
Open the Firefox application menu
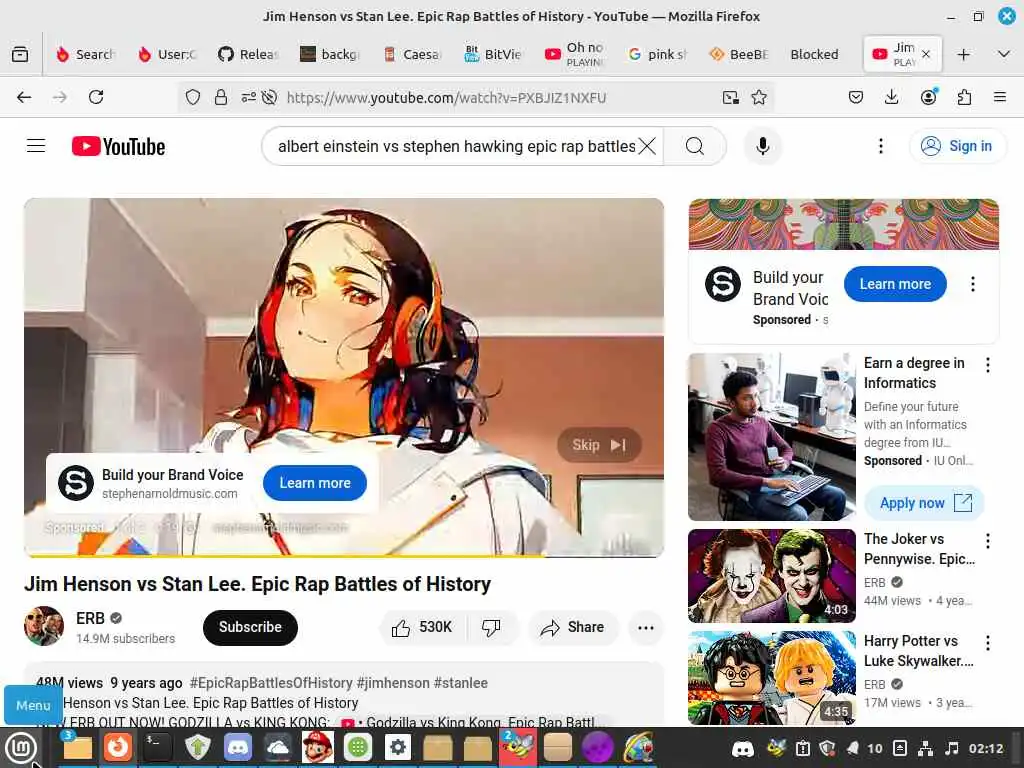point(1000,97)
